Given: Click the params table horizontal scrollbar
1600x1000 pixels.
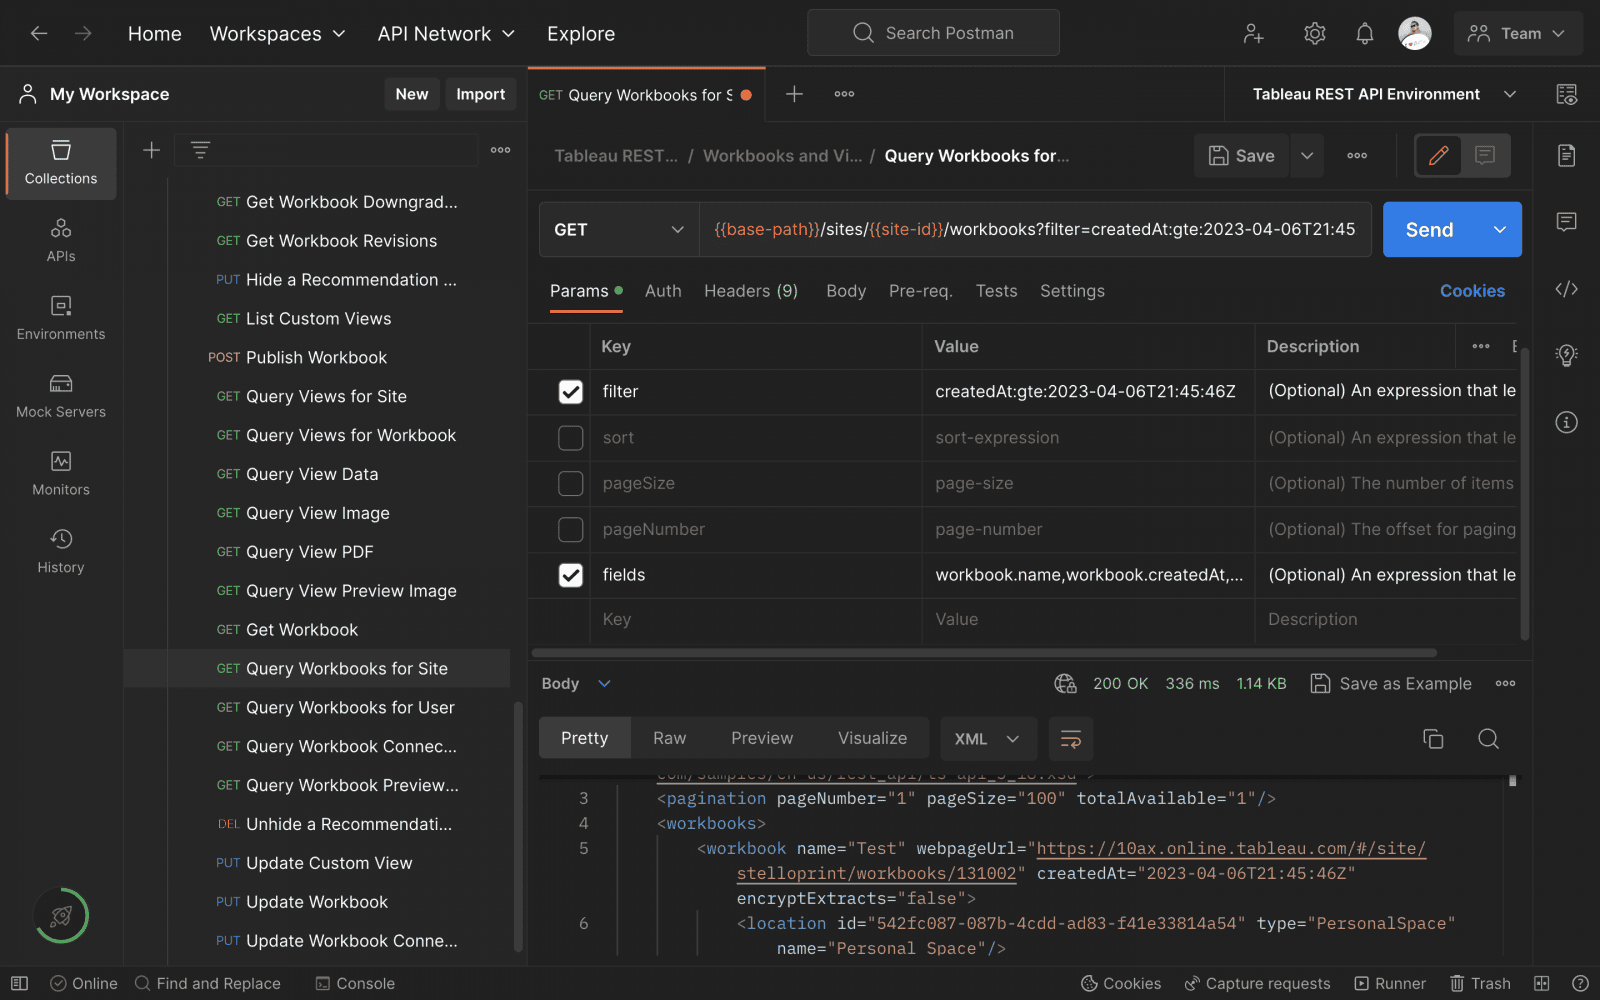Looking at the screenshot, I should (x=984, y=653).
